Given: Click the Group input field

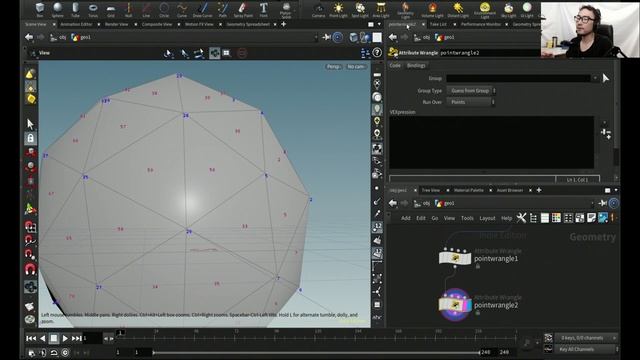Looking at the screenshot, I should point(518,78).
